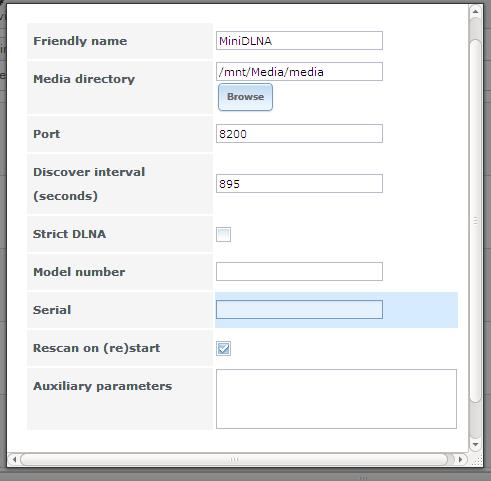Viewport: 491px width, 481px height.
Task: Click the horizontal scrollbar right arrow
Action: click(460, 459)
